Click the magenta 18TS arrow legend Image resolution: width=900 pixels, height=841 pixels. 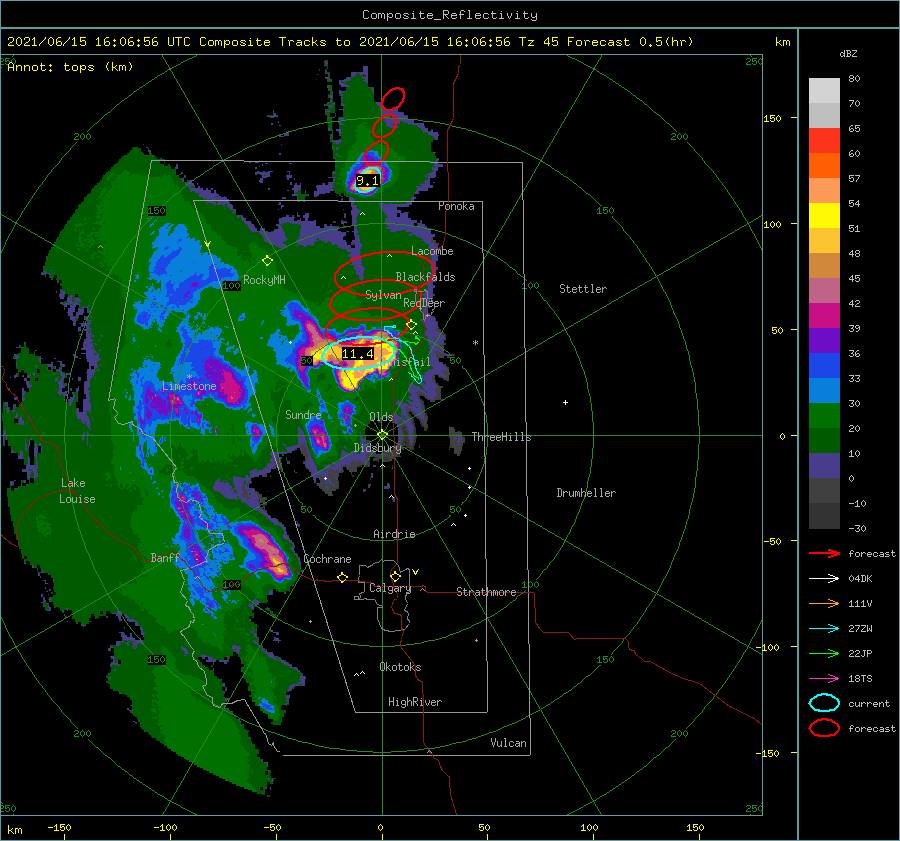coord(824,679)
